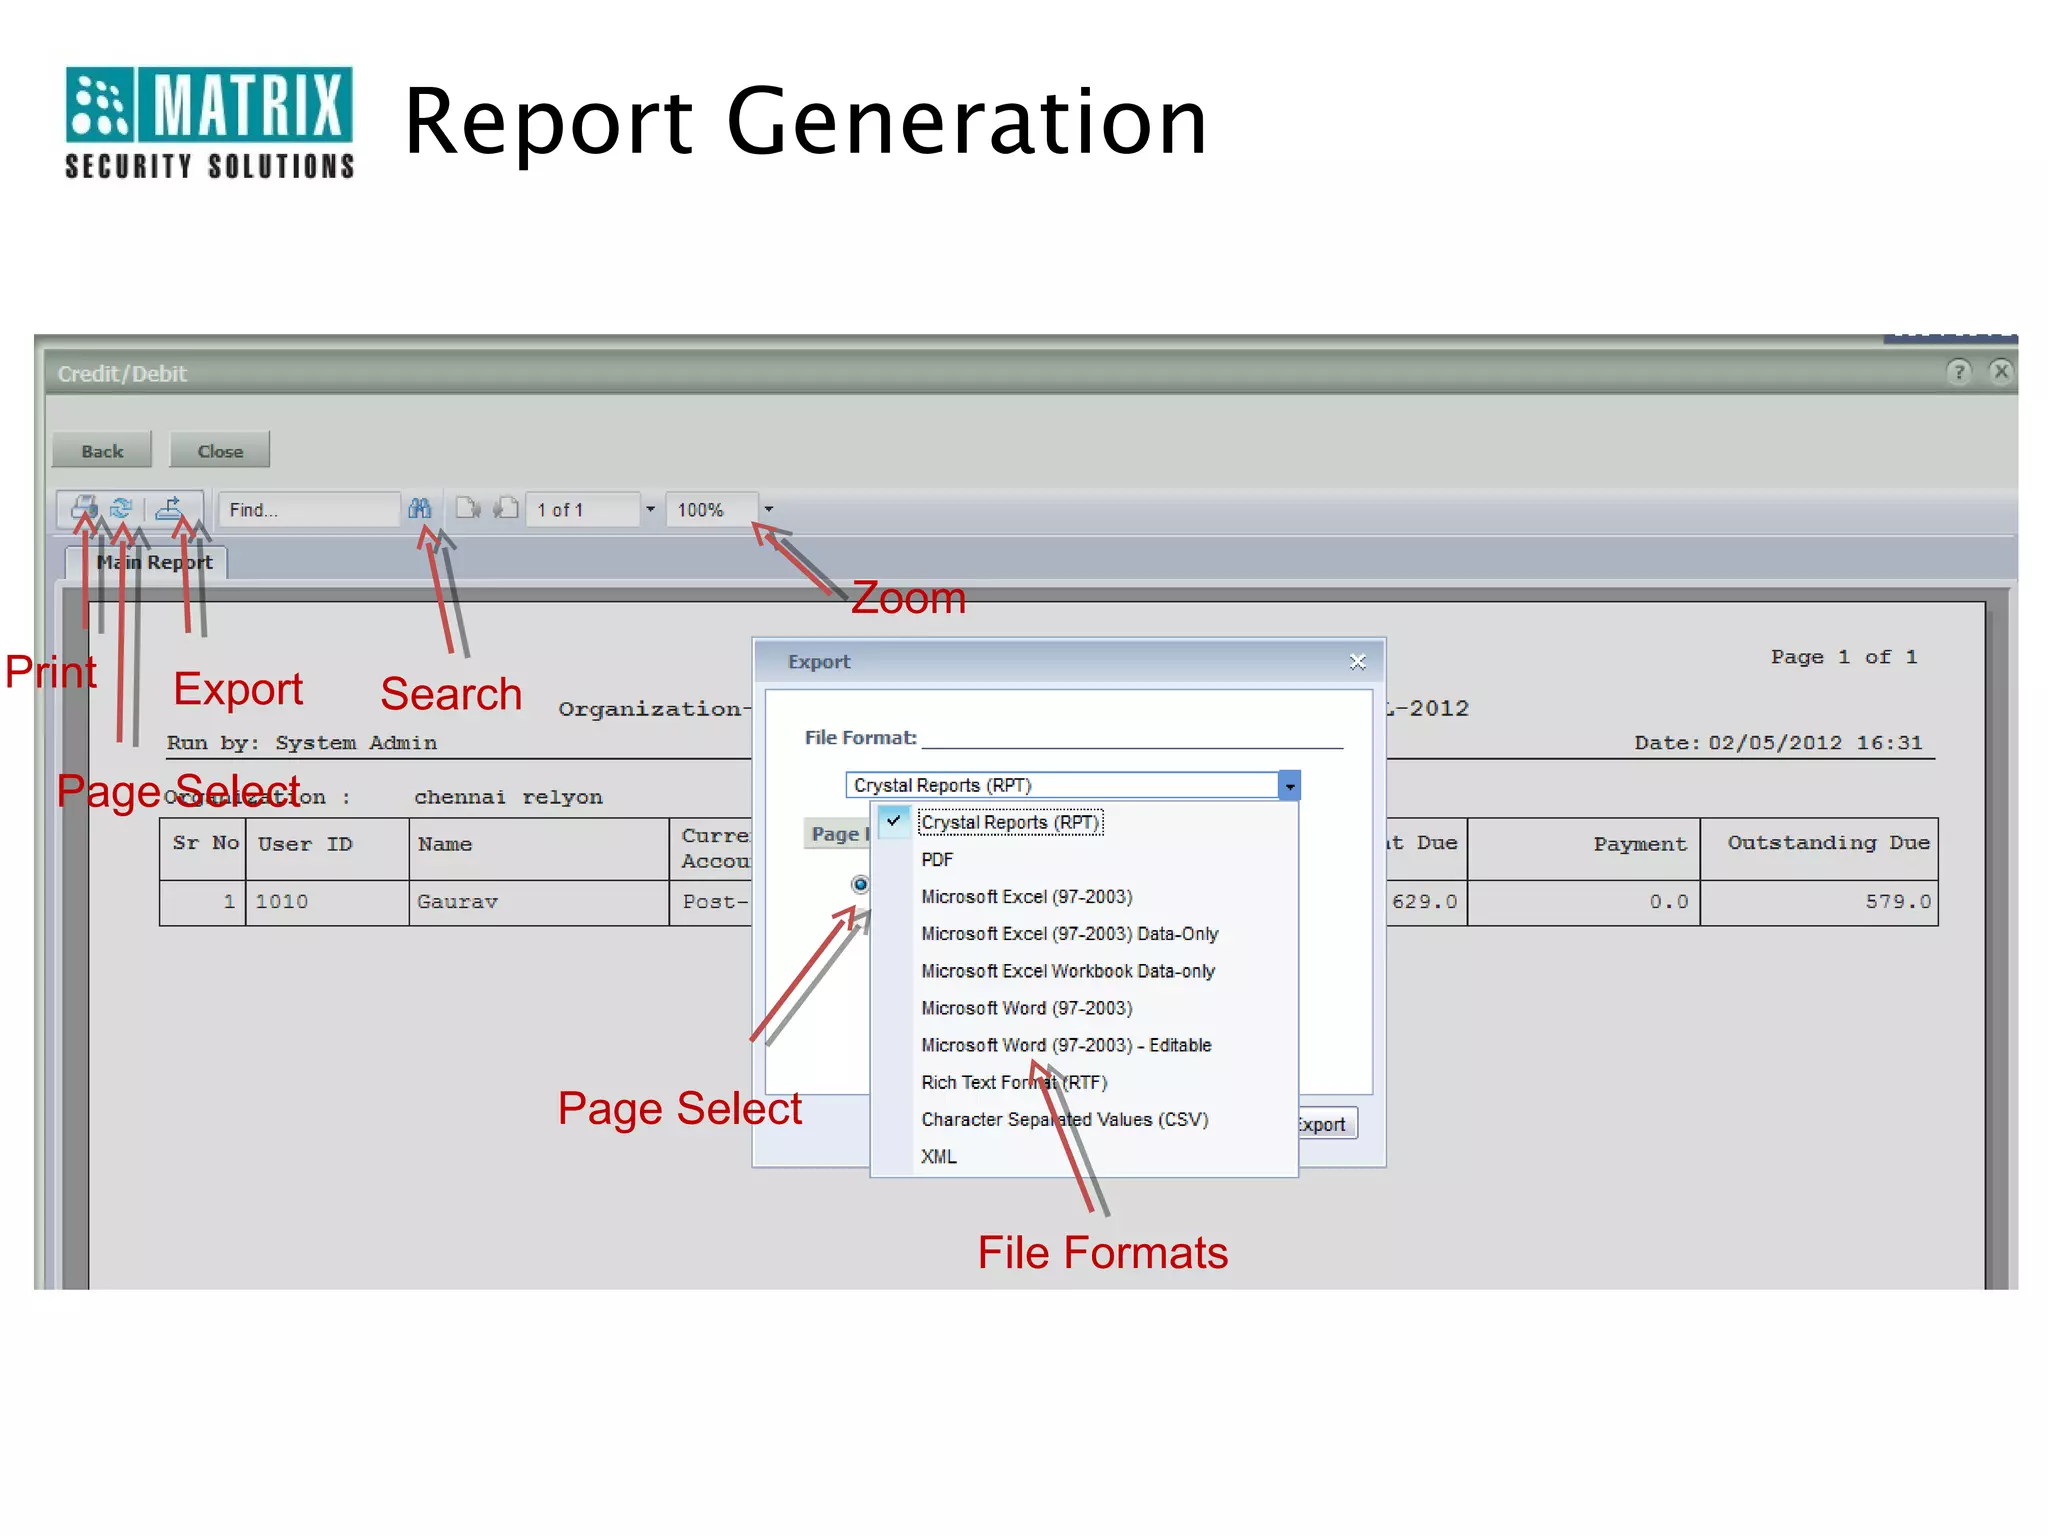Click the Back button
Image resolution: width=2048 pixels, height=1536 pixels.
pyautogui.click(x=102, y=451)
